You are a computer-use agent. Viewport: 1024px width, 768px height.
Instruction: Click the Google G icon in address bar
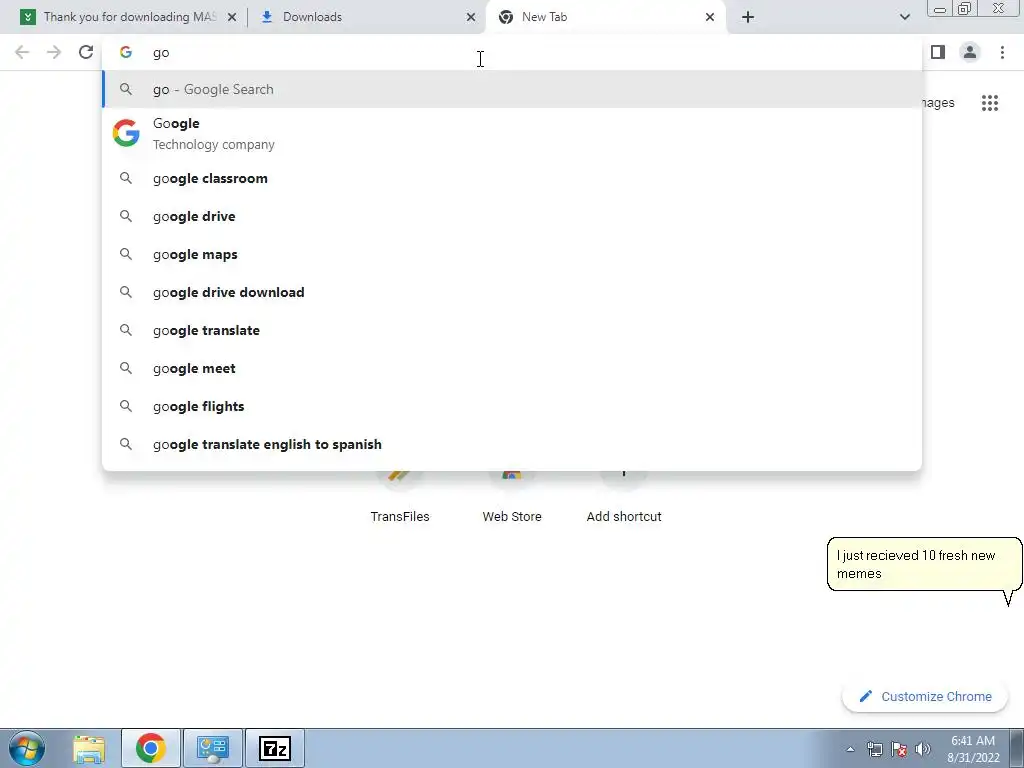(126, 52)
